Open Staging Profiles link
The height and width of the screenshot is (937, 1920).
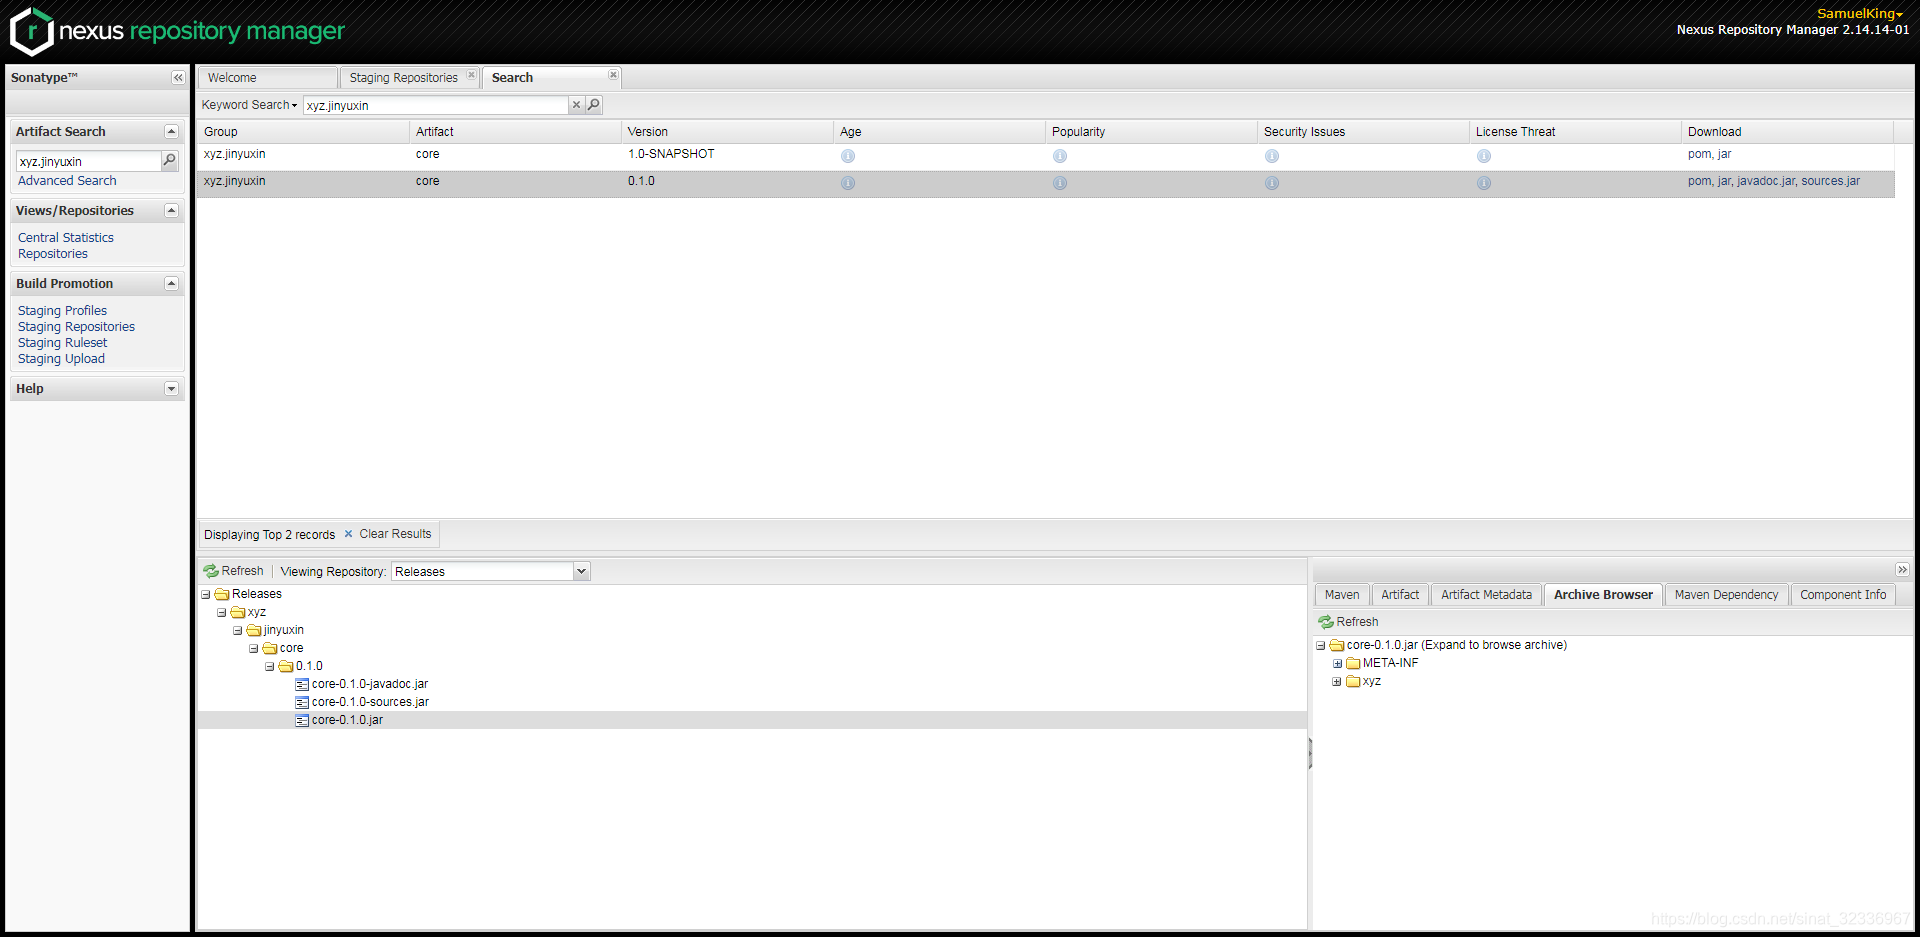(x=62, y=311)
